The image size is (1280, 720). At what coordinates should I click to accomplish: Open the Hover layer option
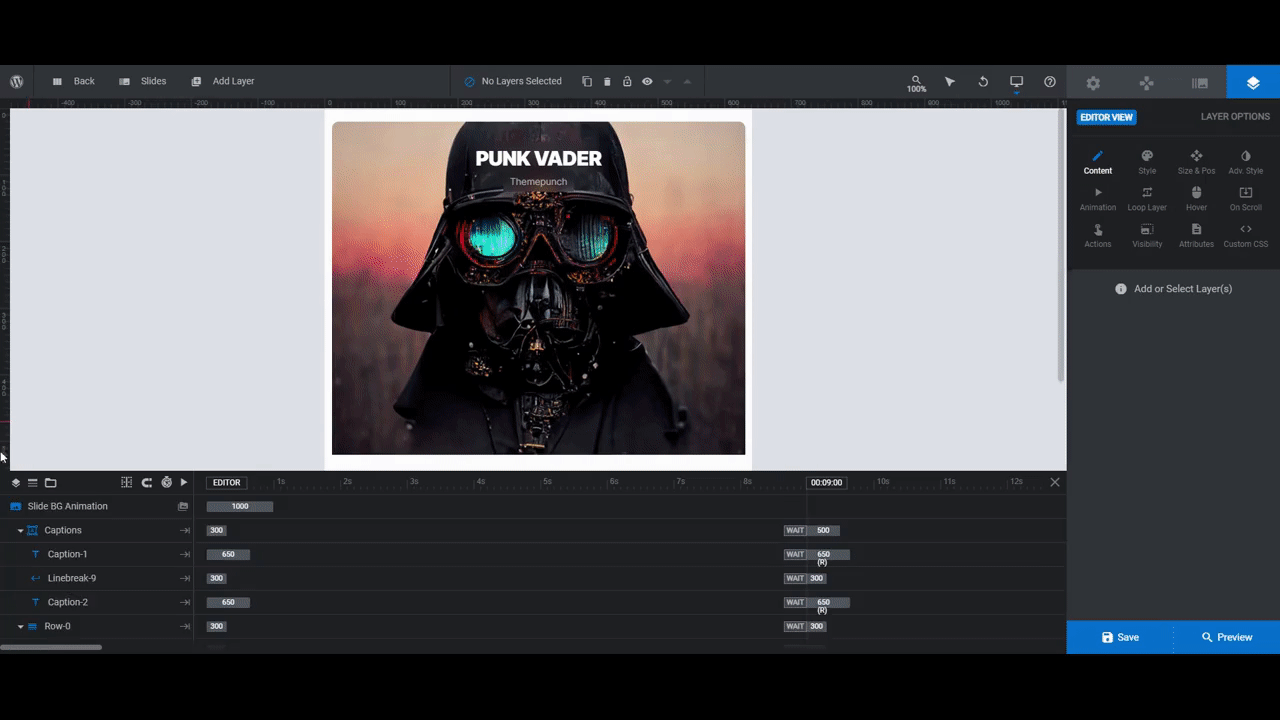[x=1196, y=199]
